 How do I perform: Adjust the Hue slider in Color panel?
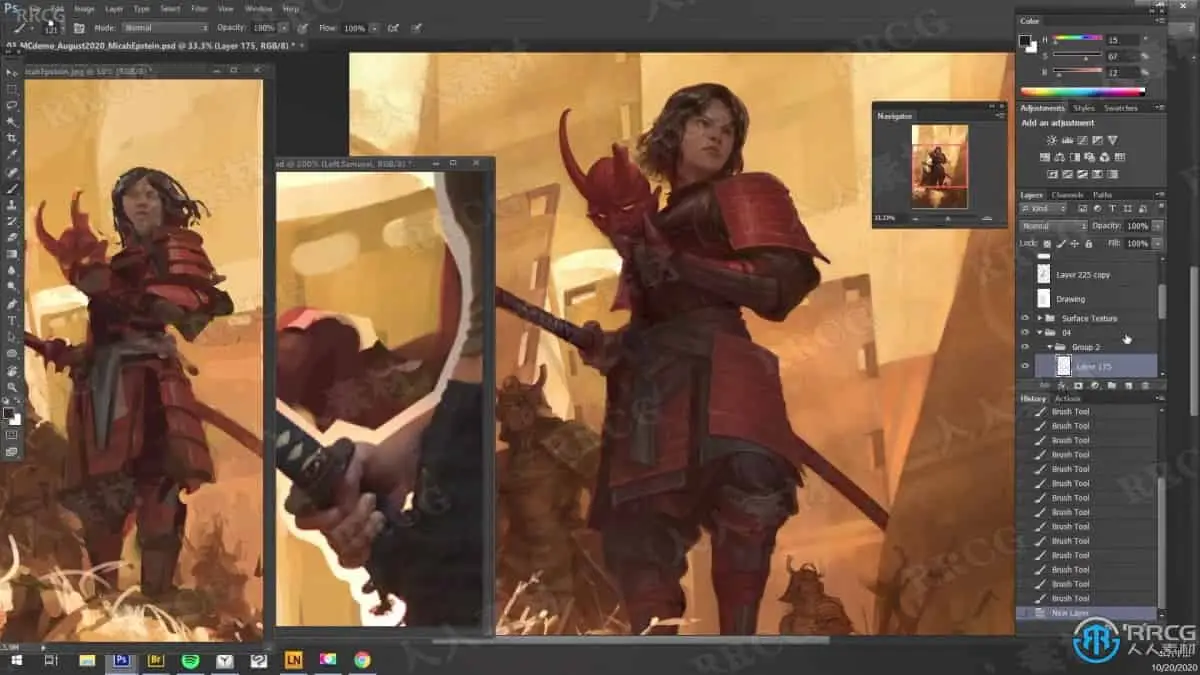(1077, 38)
